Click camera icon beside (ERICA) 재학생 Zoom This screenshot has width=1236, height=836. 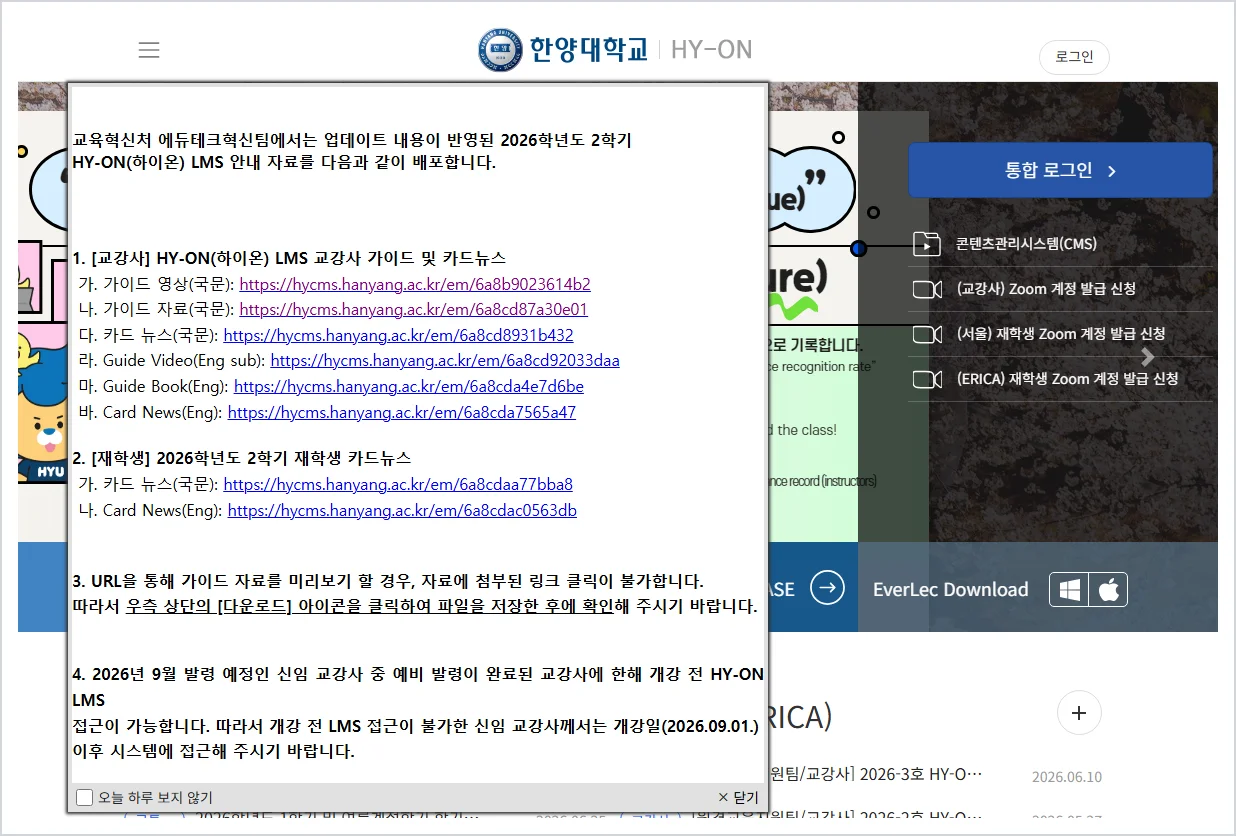click(927, 379)
